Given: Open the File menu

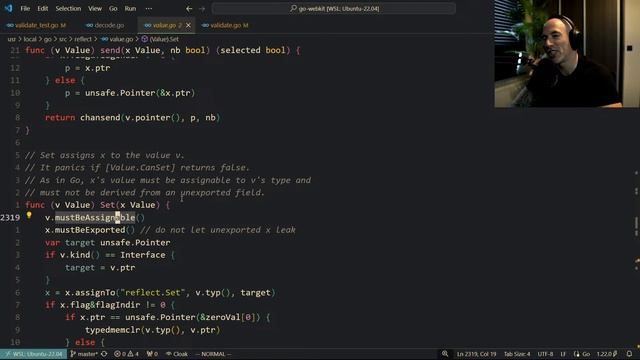Looking at the screenshot, I should click(25, 9).
